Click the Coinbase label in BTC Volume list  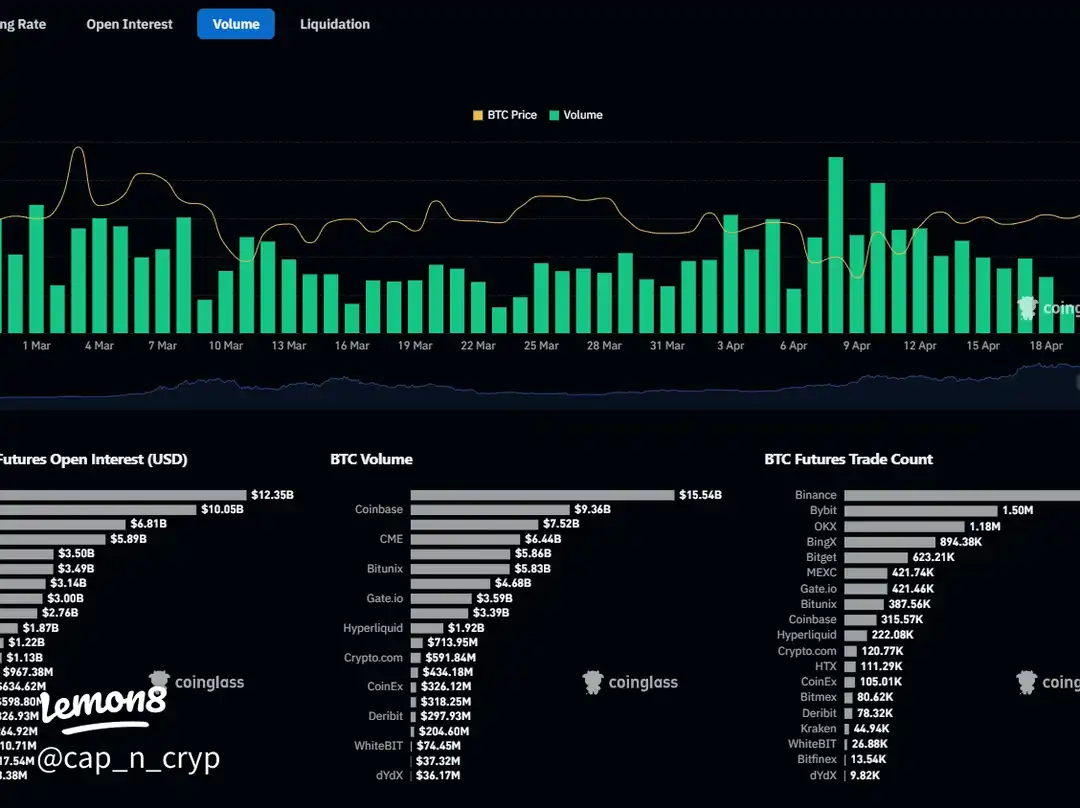tap(378, 509)
